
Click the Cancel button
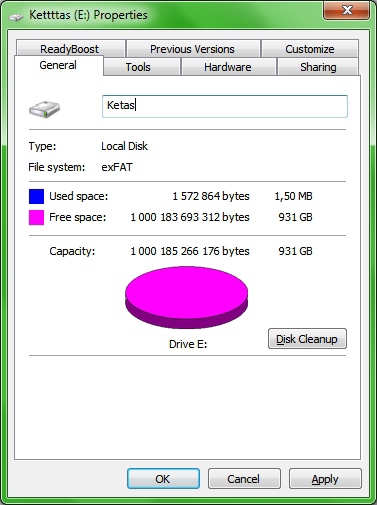pyautogui.click(x=244, y=479)
